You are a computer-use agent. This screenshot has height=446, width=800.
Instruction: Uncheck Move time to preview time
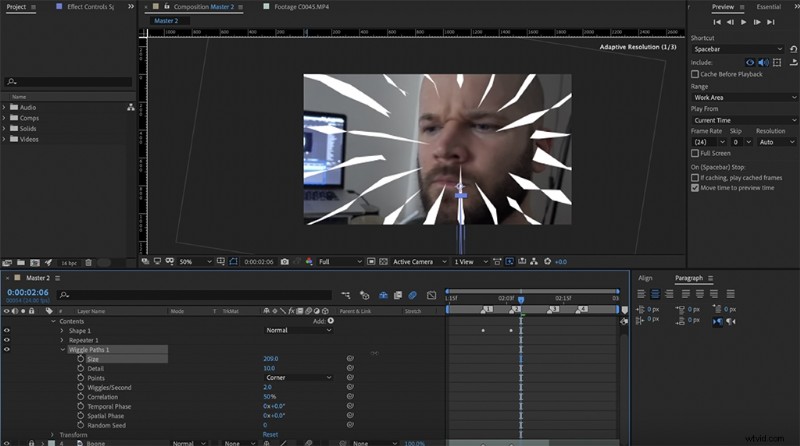click(x=695, y=188)
